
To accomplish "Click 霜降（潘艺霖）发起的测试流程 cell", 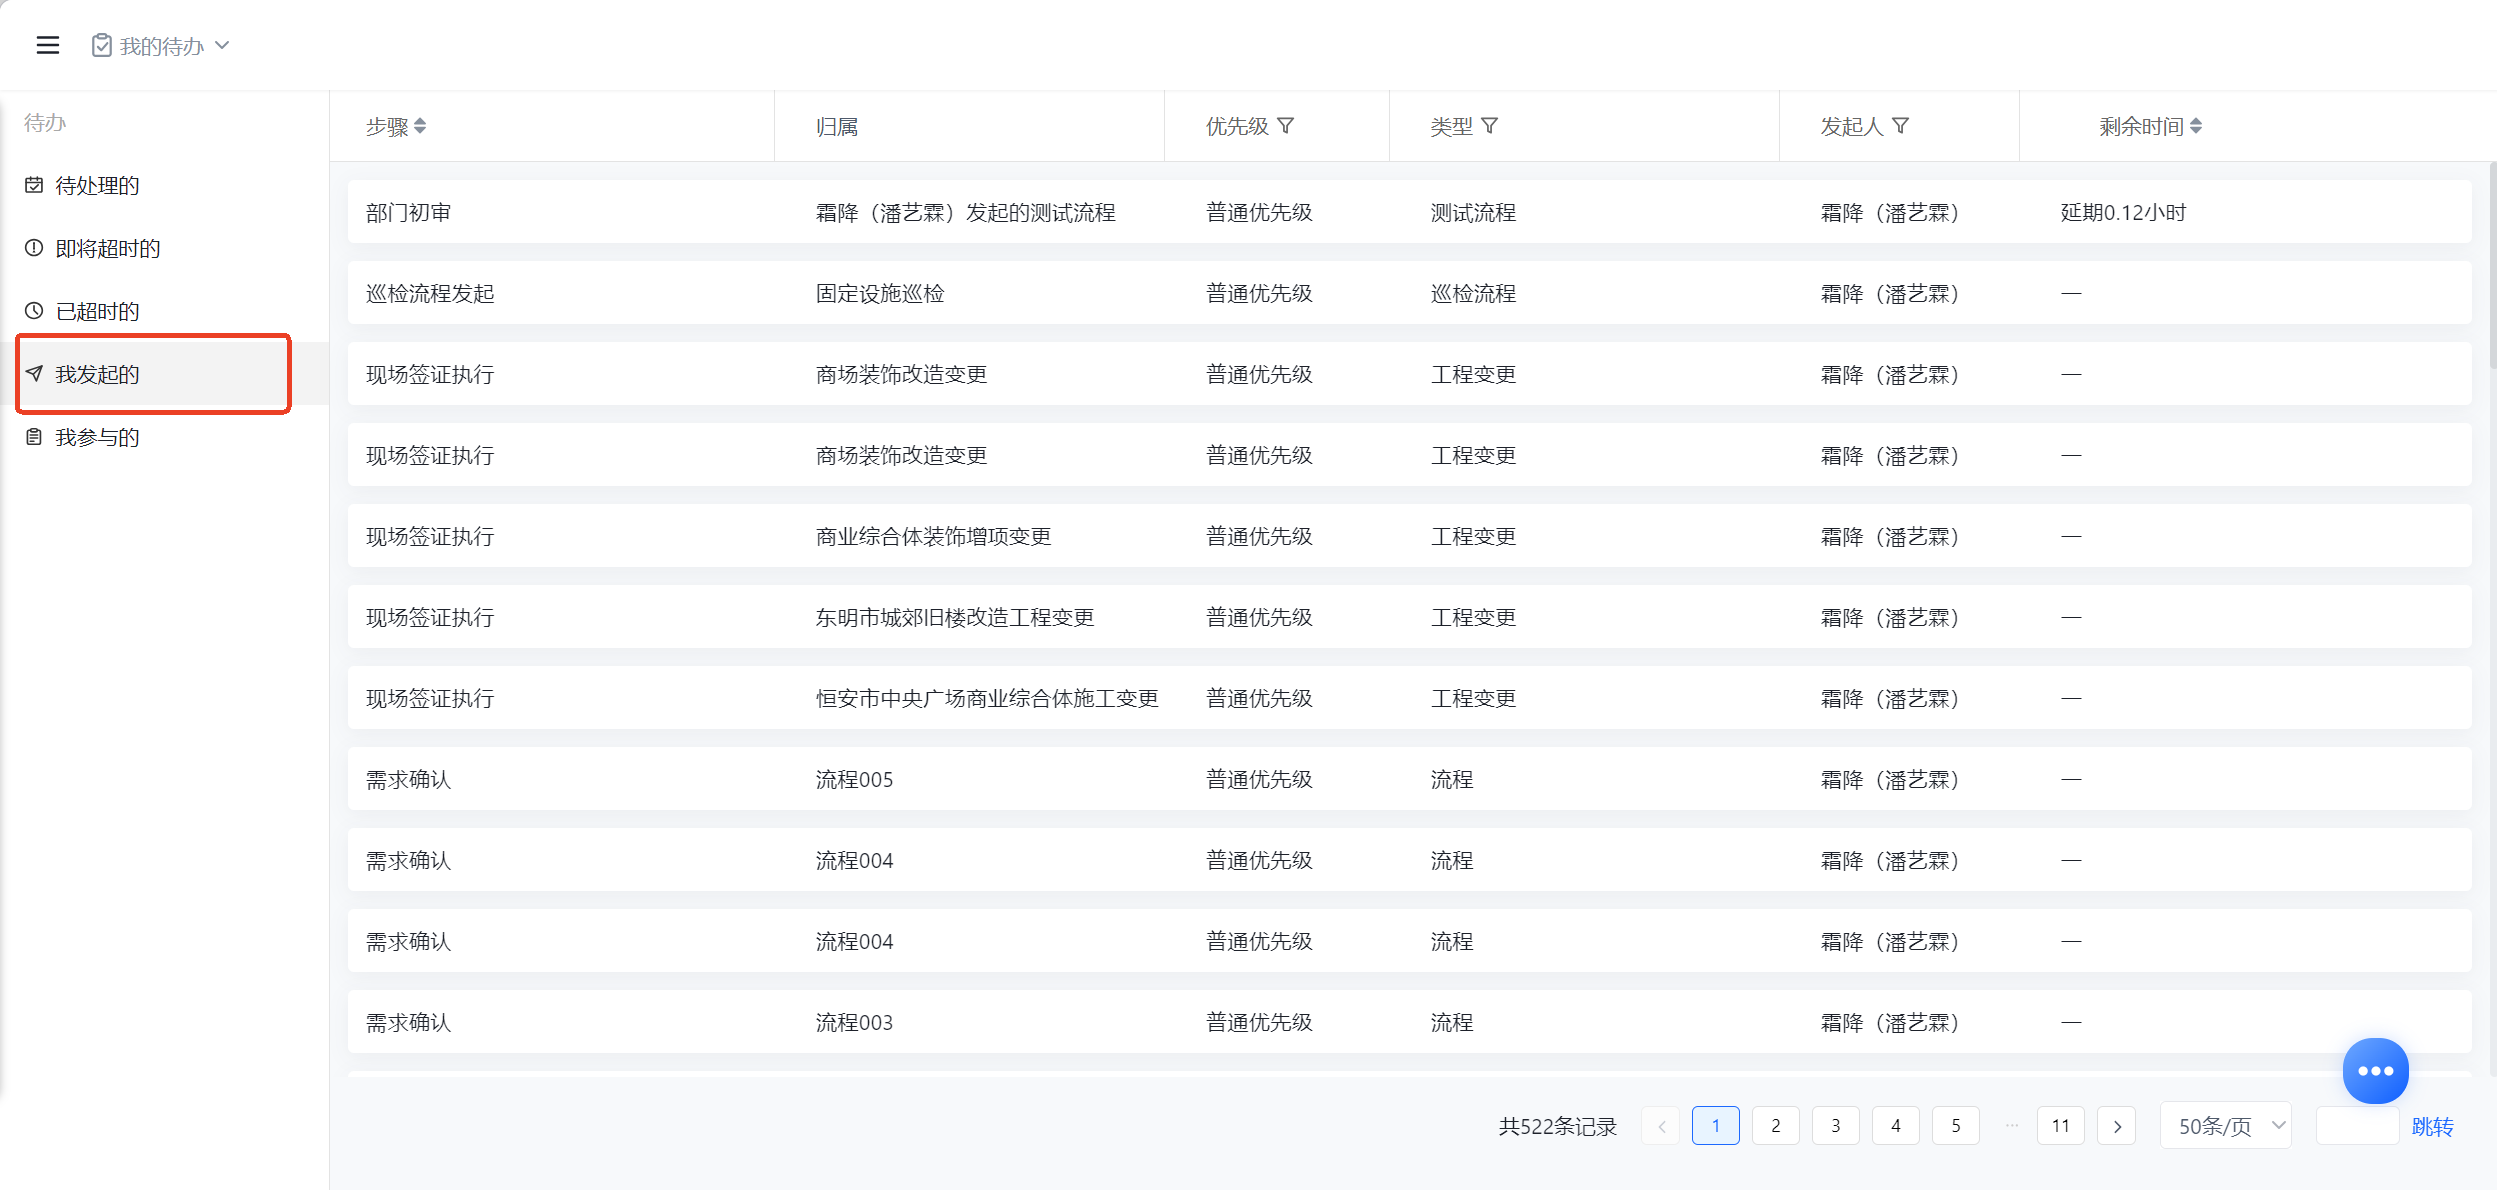I will (x=966, y=213).
